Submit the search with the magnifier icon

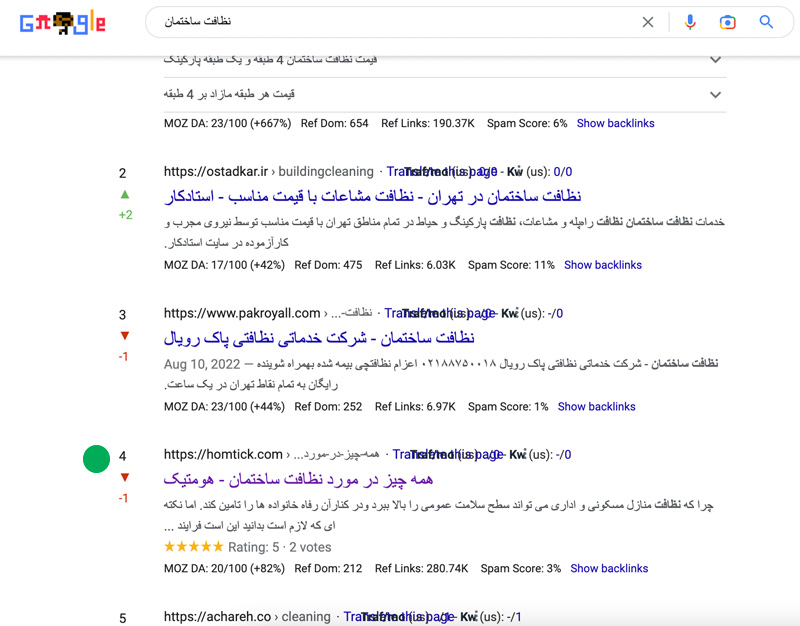click(766, 21)
